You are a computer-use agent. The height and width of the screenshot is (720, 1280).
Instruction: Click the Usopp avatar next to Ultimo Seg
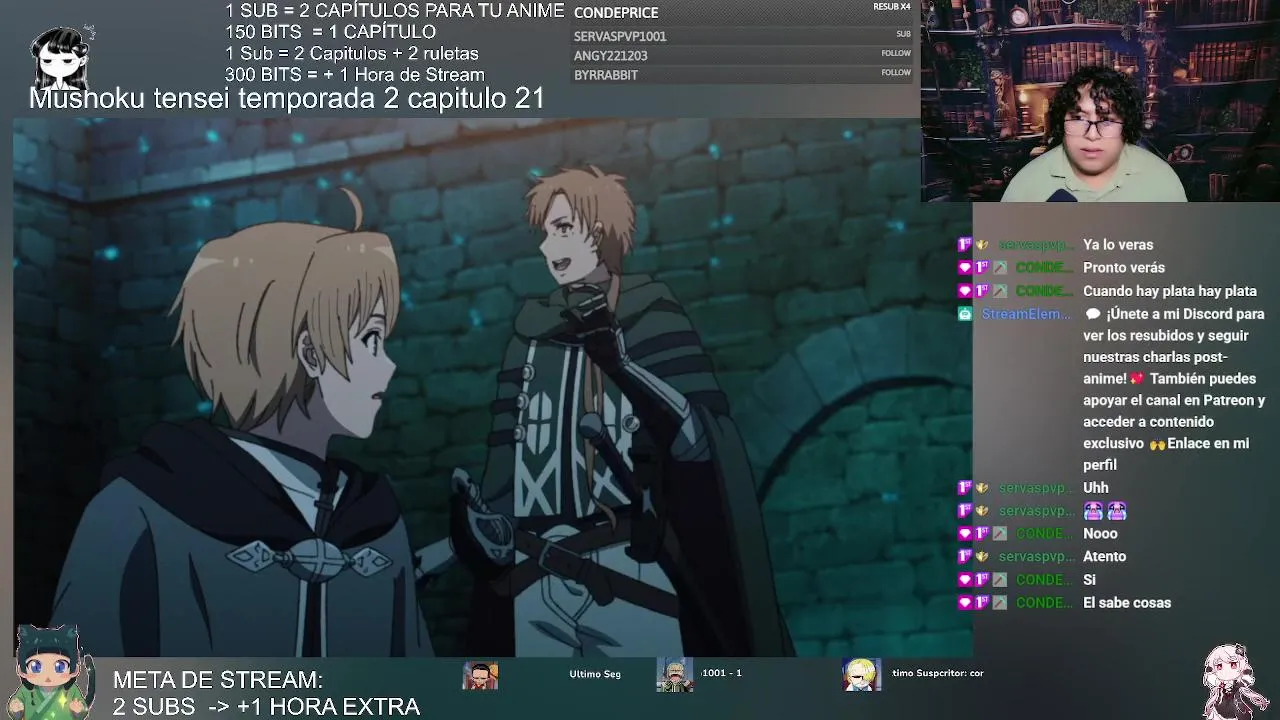coord(480,675)
